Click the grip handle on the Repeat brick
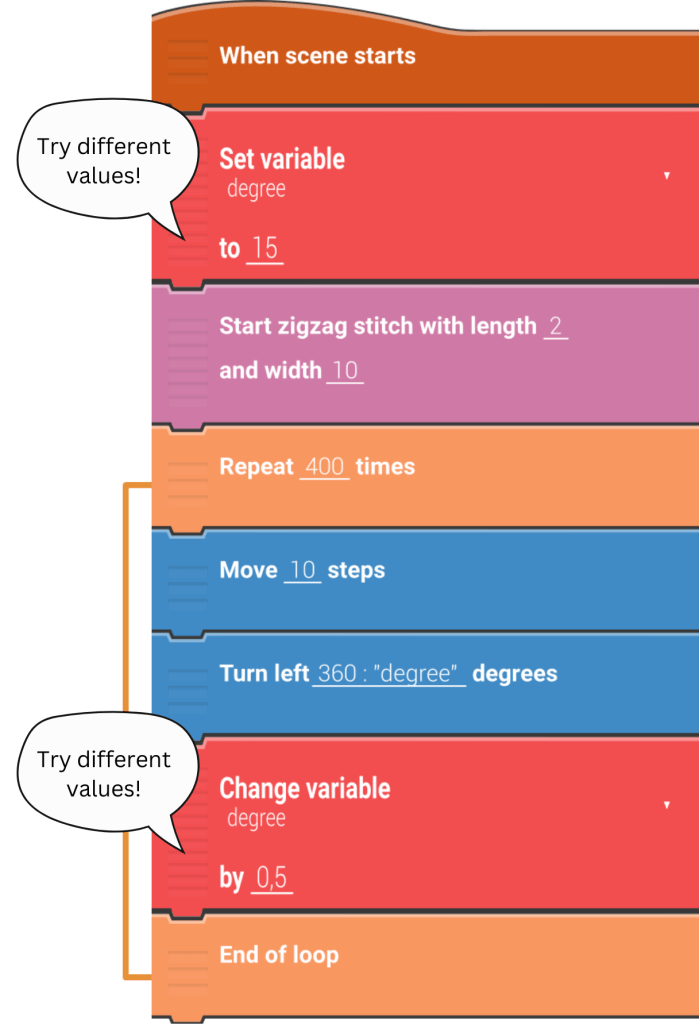Image resolution: width=699 pixels, height=1024 pixels. coord(187,470)
